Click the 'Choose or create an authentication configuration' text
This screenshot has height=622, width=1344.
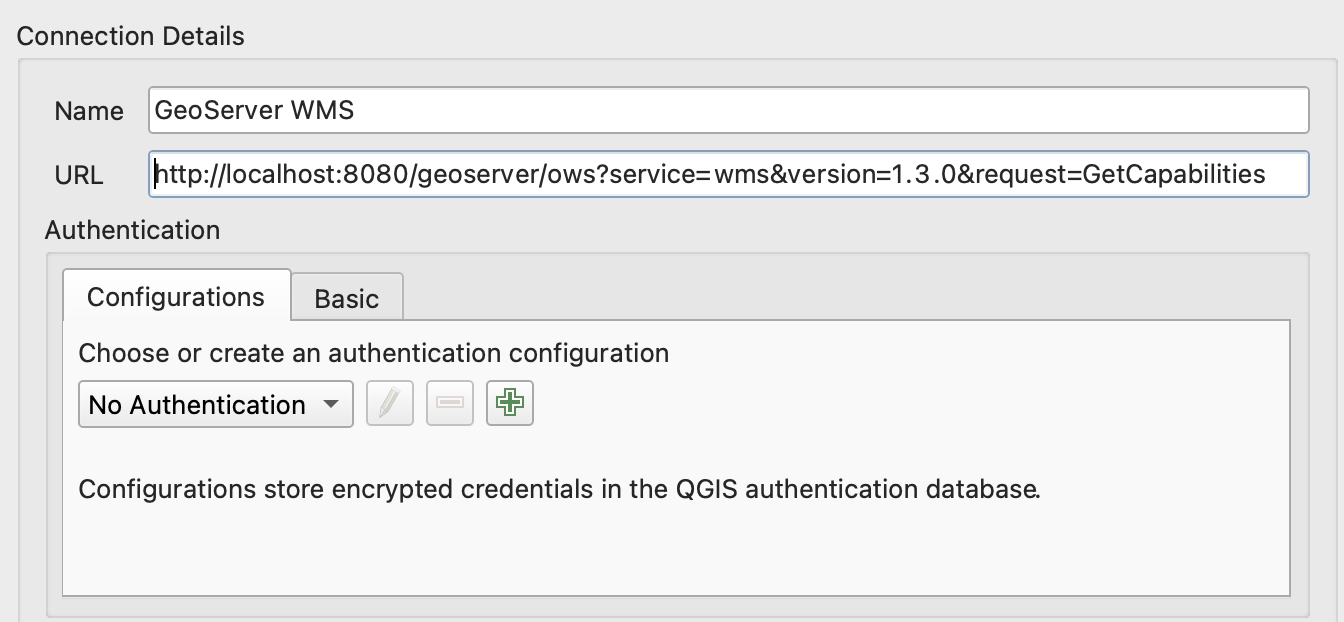[x=374, y=353]
